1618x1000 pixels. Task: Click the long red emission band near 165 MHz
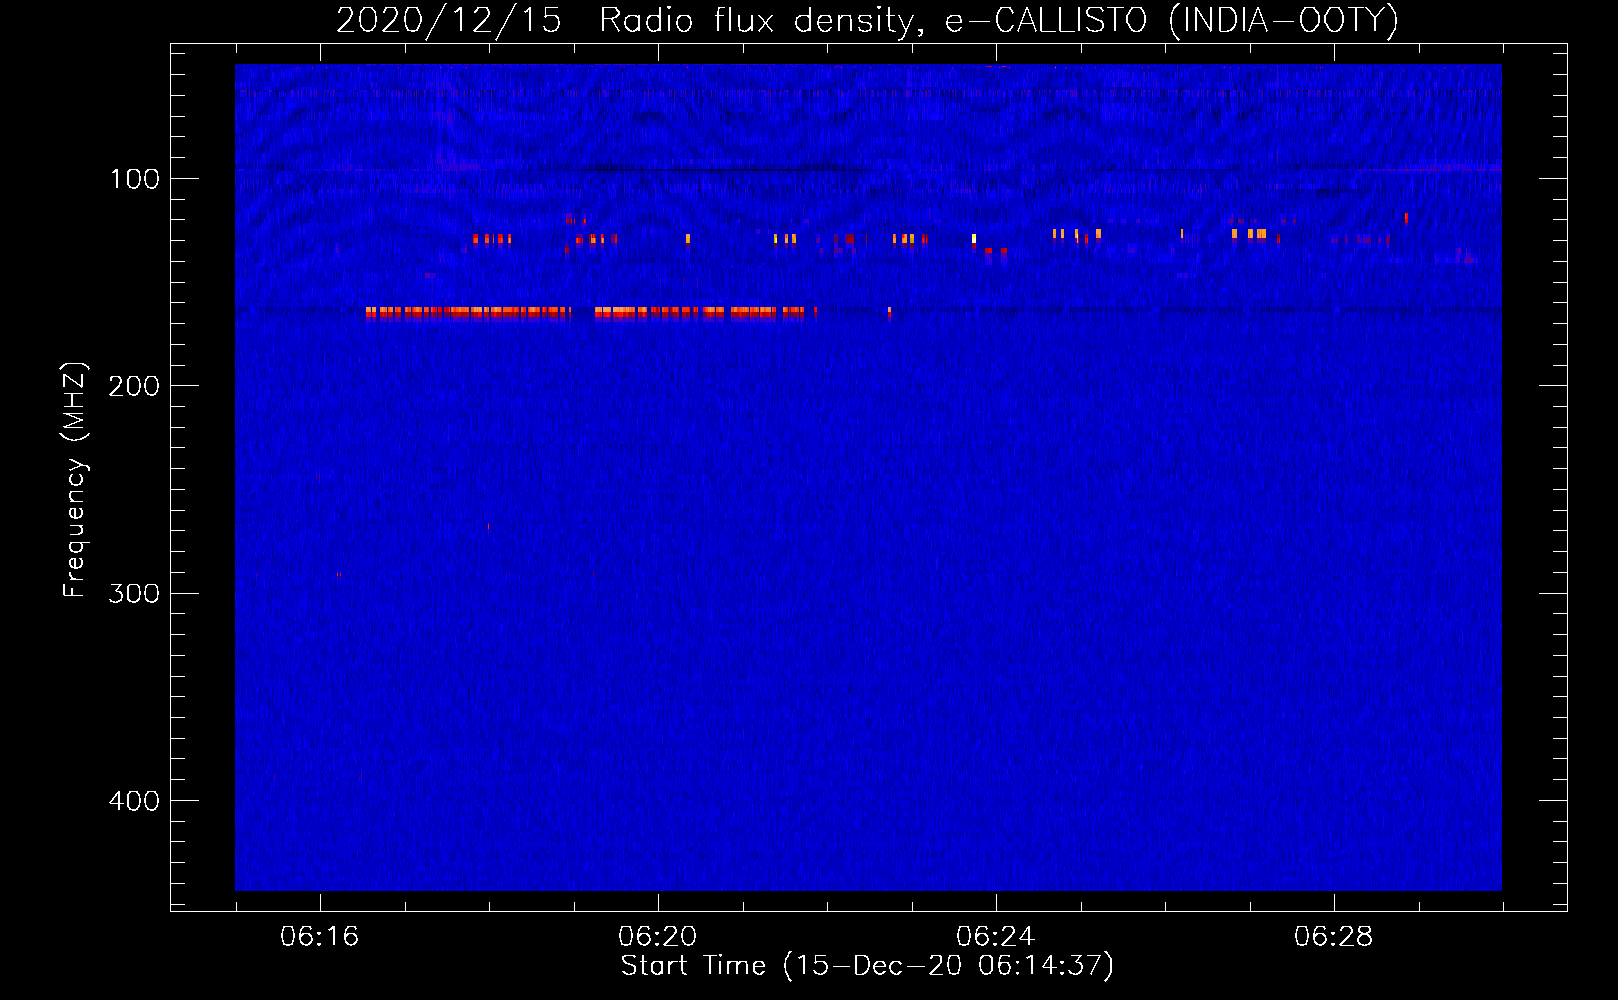click(591, 313)
